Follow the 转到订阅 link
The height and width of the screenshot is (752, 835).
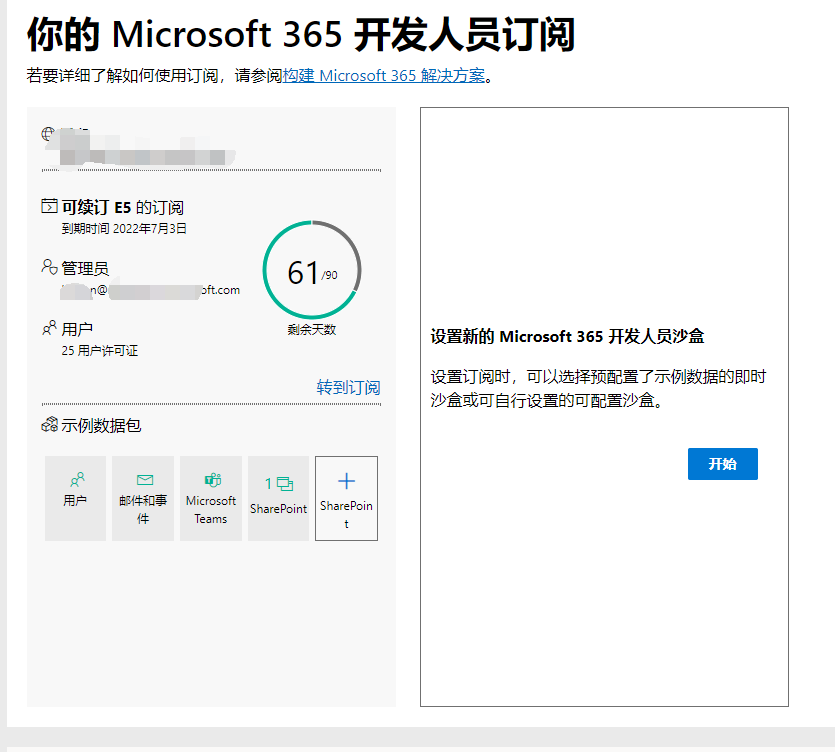[x=348, y=388]
